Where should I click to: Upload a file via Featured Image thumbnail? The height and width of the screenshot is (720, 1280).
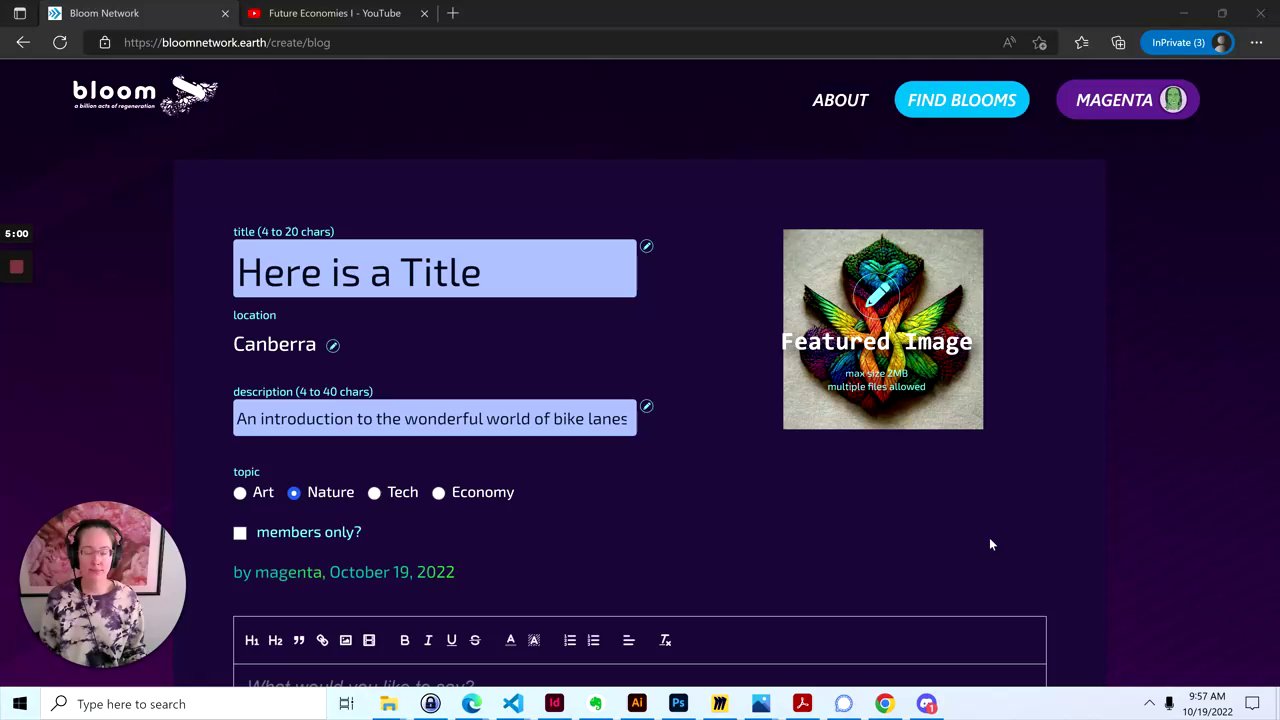pyautogui.click(x=883, y=329)
